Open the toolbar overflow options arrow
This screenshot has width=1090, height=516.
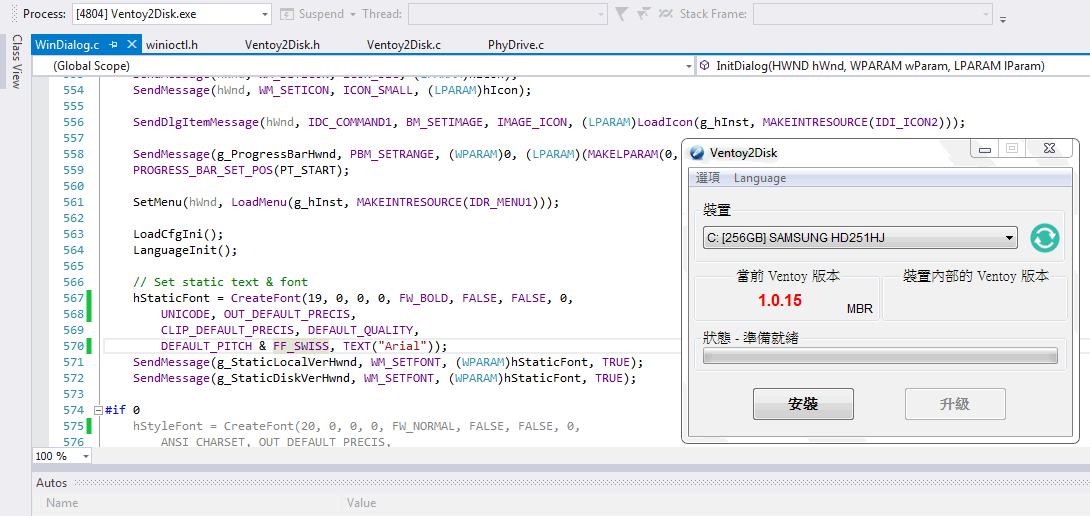[1002, 19]
